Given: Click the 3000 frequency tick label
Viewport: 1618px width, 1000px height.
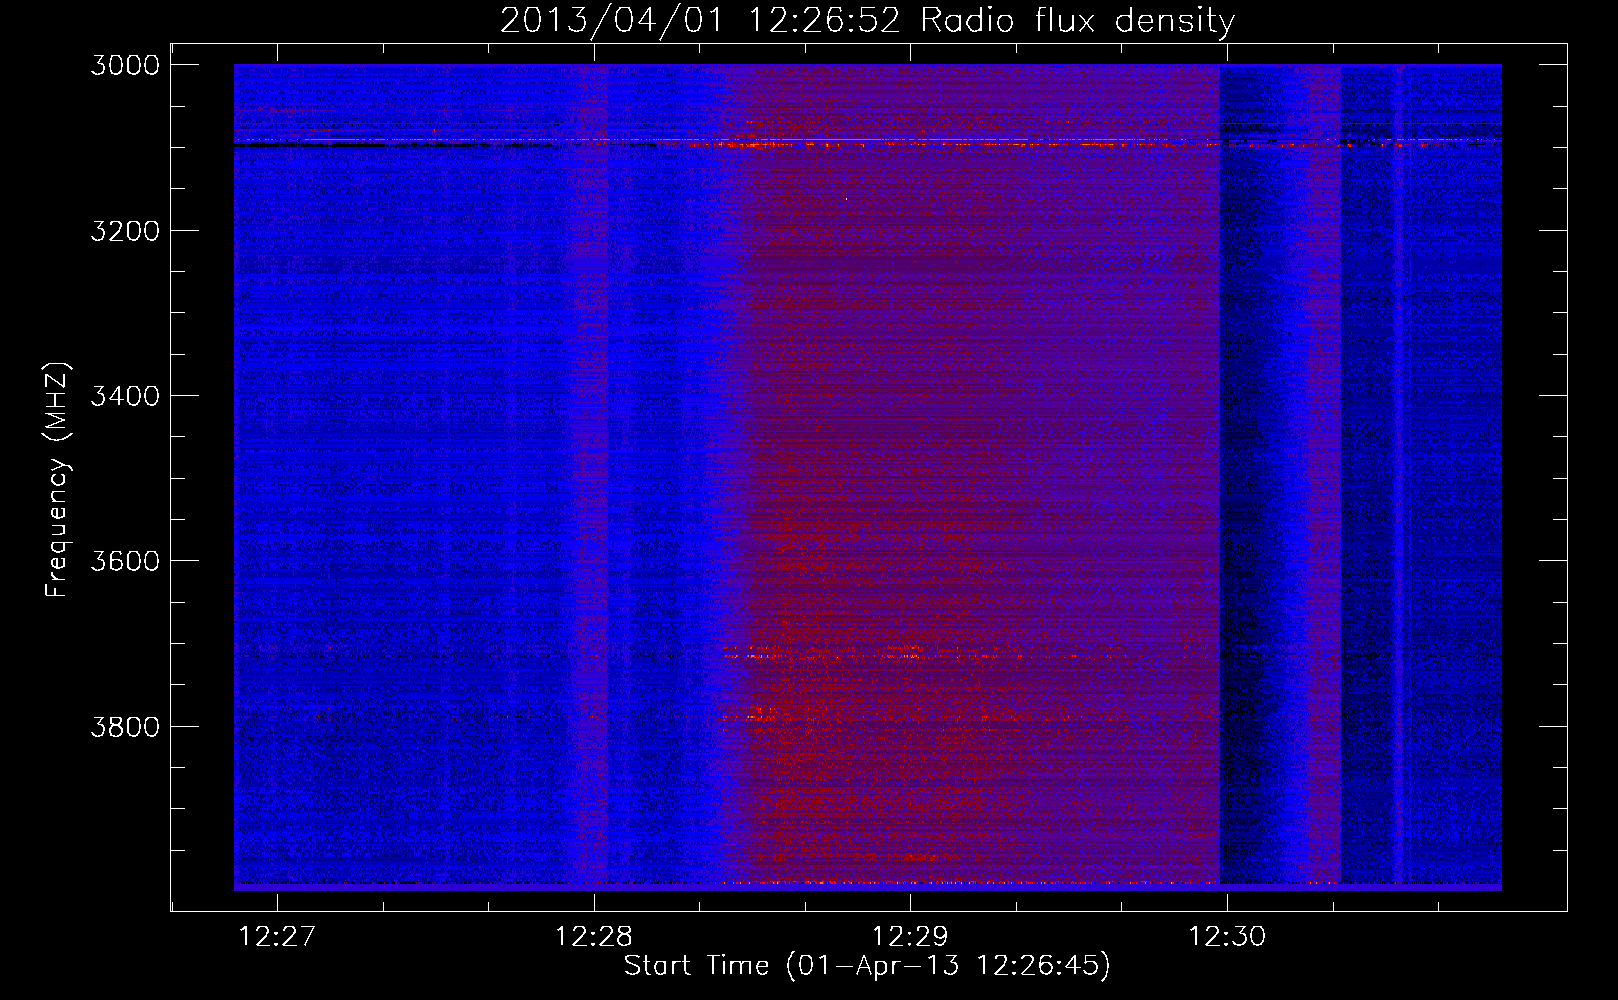Looking at the screenshot, I should 125,65.
